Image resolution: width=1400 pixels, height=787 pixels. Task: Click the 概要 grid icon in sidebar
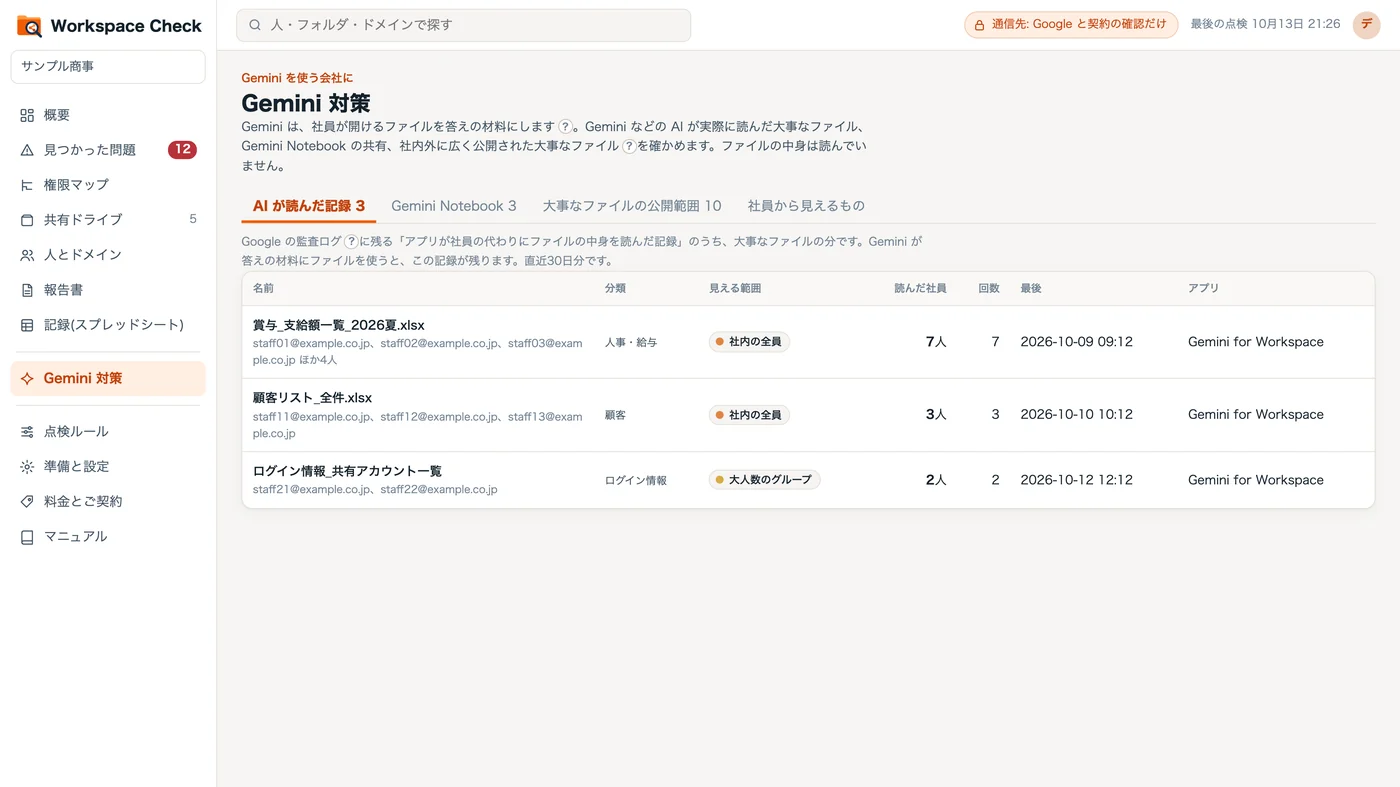[27, 115]
